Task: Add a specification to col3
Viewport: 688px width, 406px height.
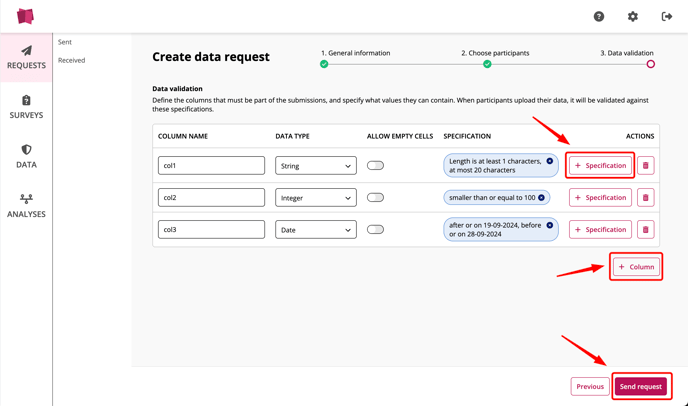Action: point(600,230)
